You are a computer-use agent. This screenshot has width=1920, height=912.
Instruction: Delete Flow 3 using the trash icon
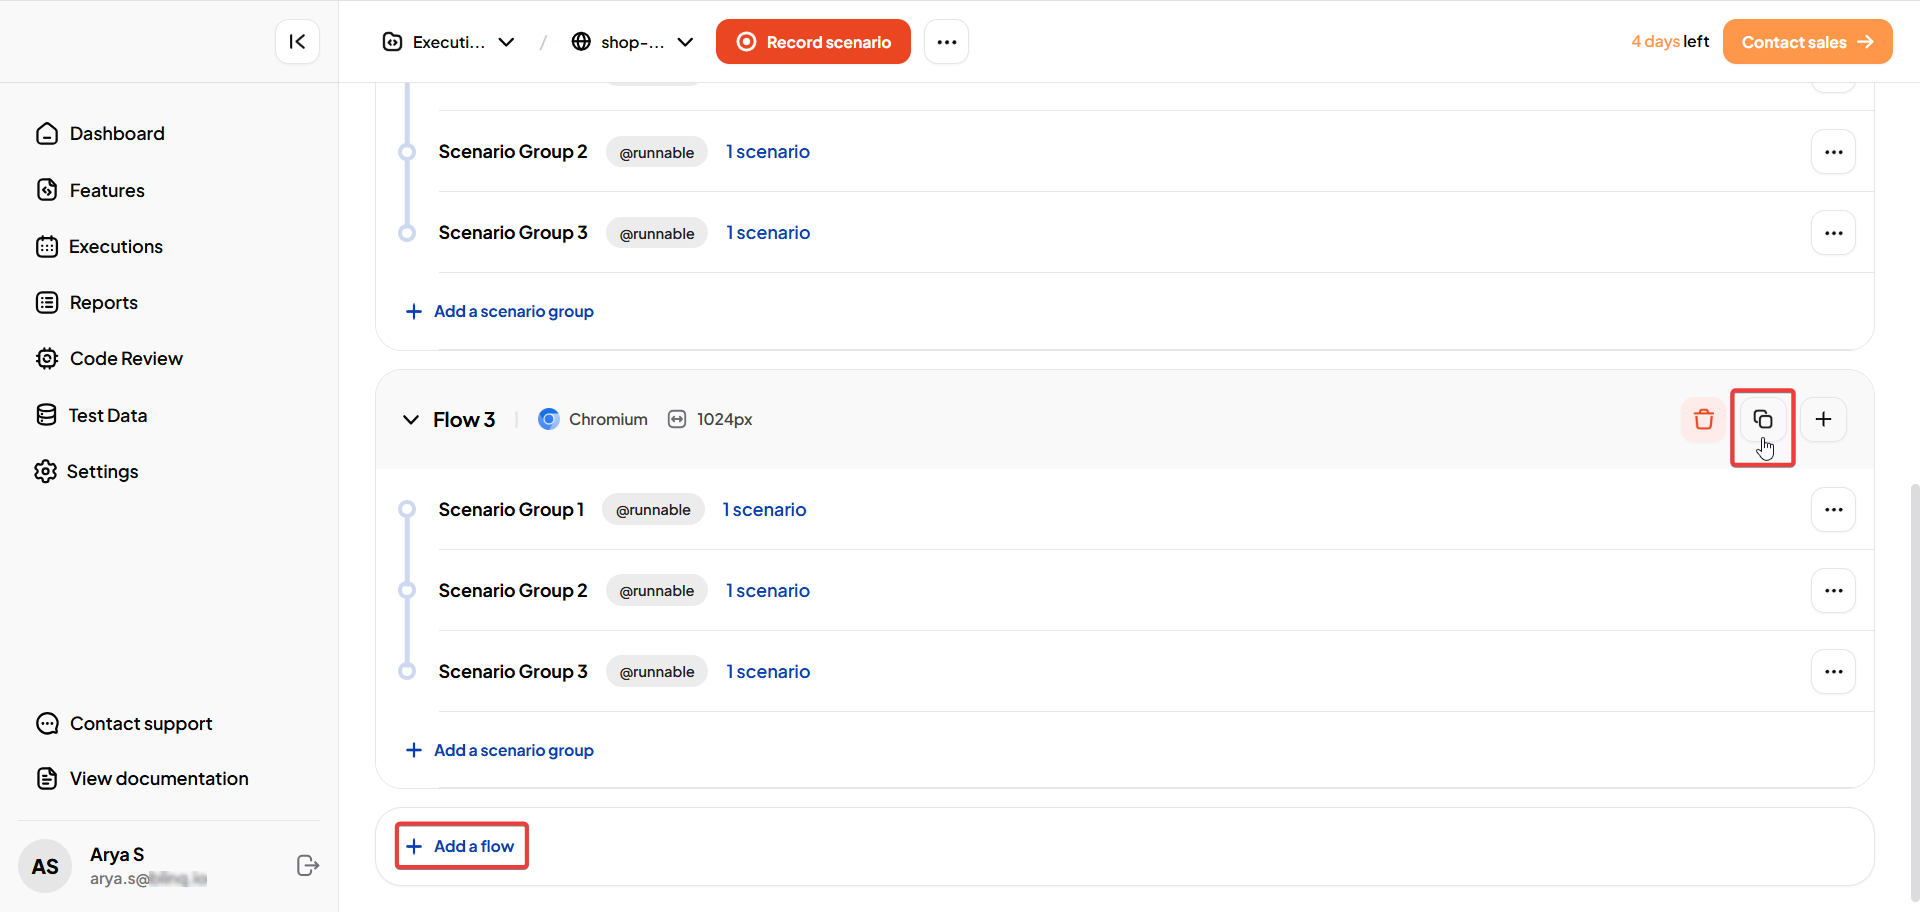click(x=1703, y=420)
